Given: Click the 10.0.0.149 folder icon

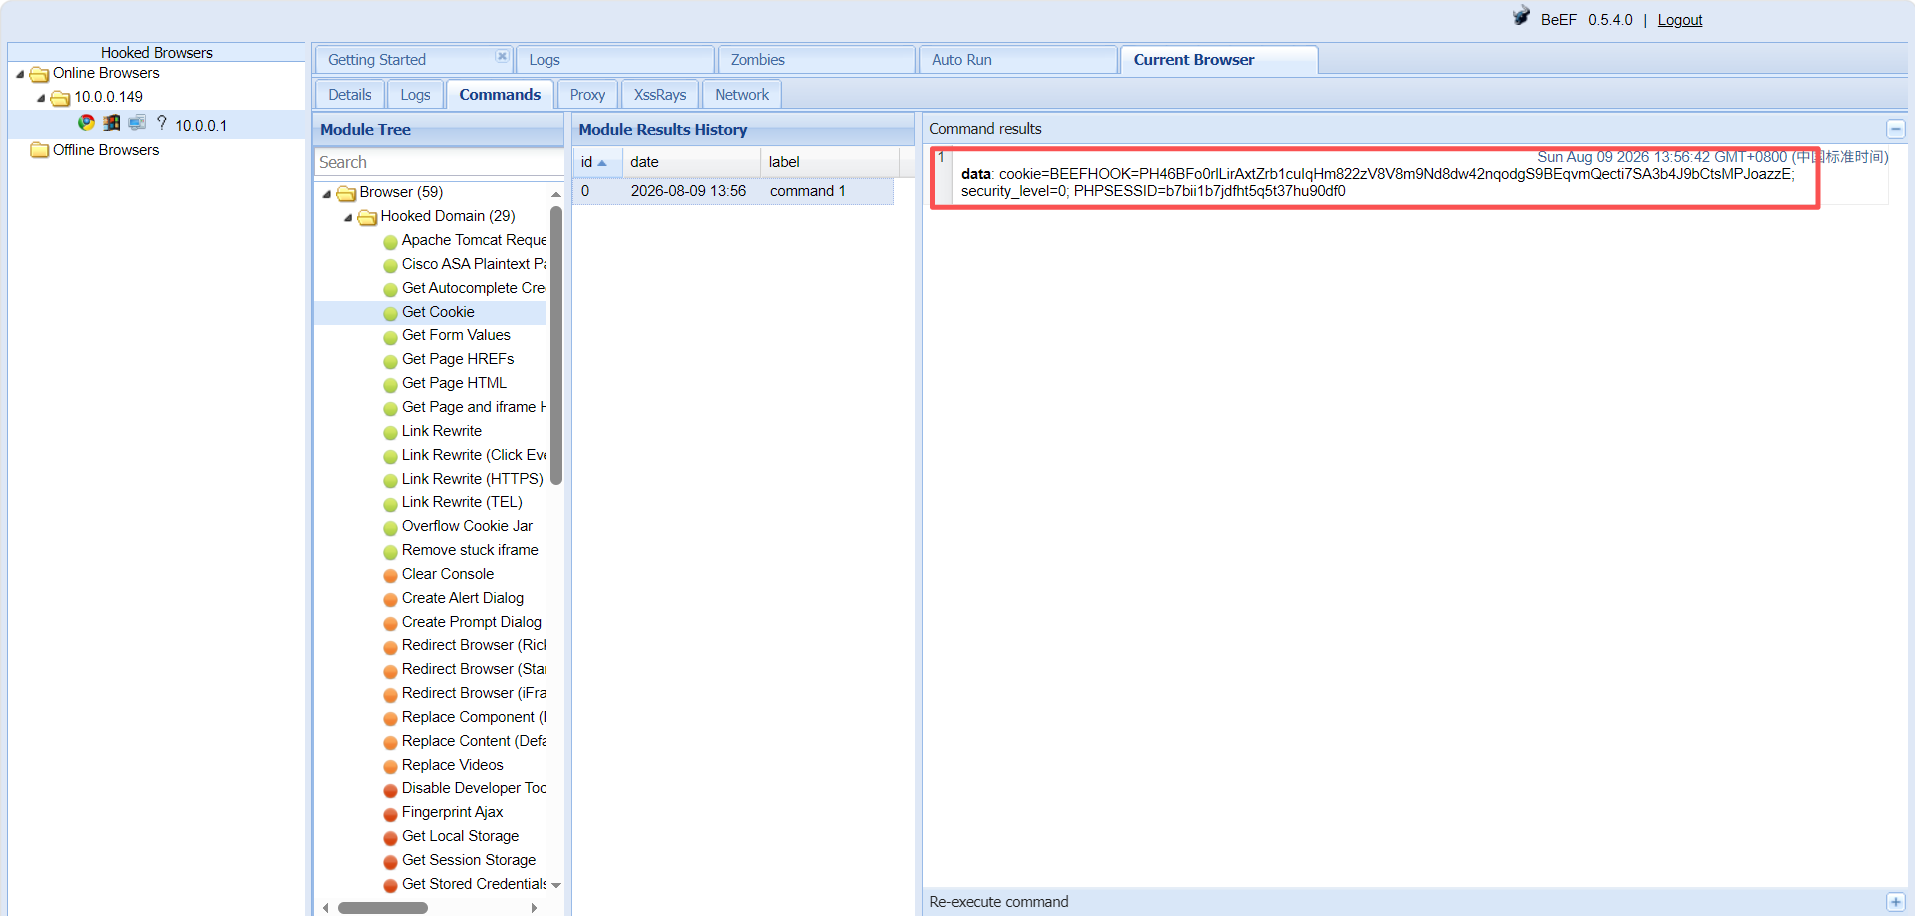Looking at the screenshot, I should 61,98.
